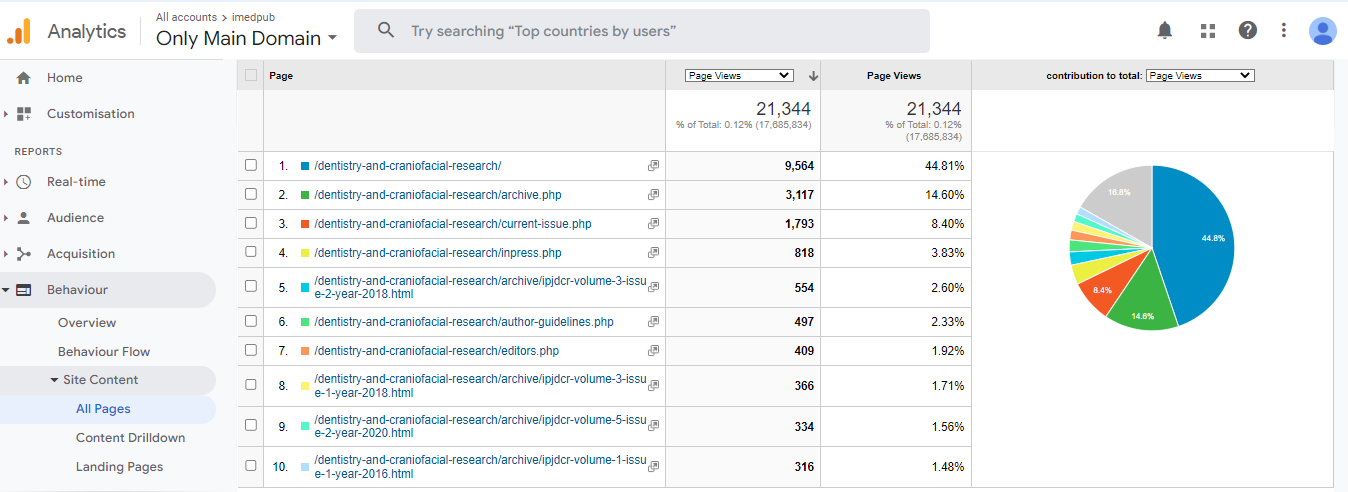Click the notifications bell icon
1348x492 pixels.
tap(1165, 30)
